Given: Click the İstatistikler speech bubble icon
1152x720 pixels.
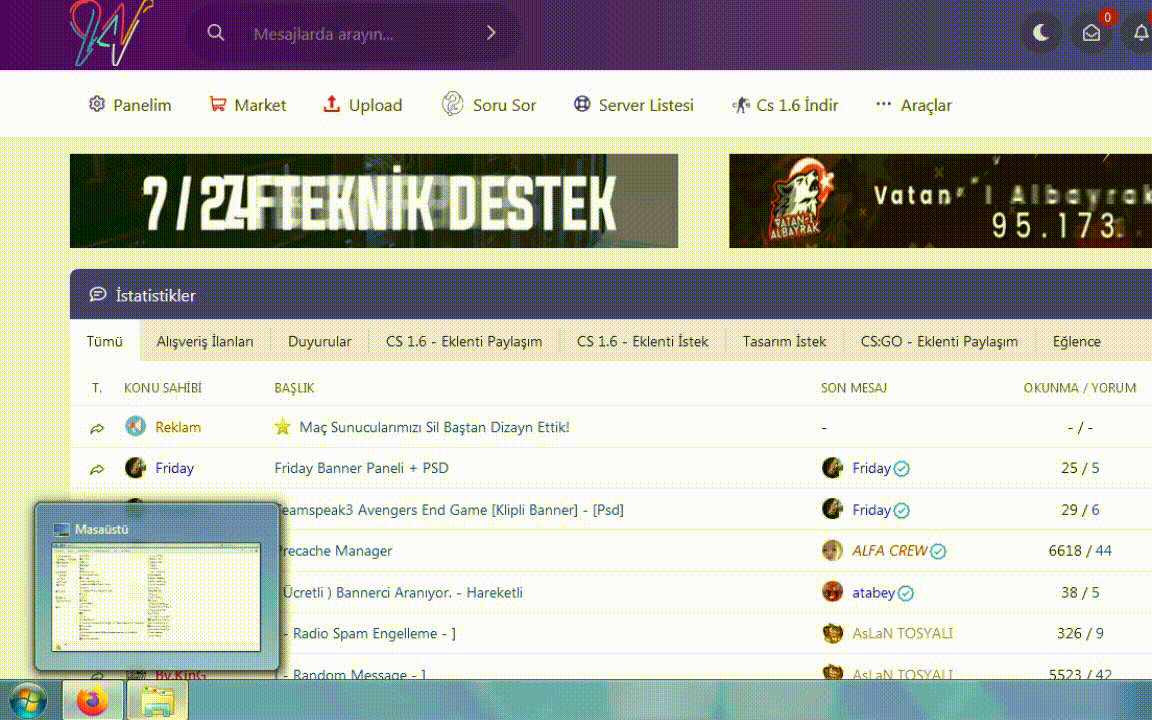Looking at the screenshot, I should 98,295.
